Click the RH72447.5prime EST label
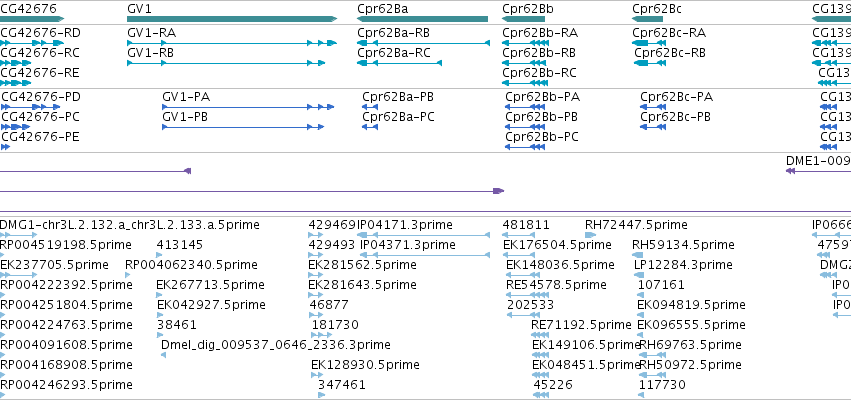The image size is (851, 400). pos(636,225)
